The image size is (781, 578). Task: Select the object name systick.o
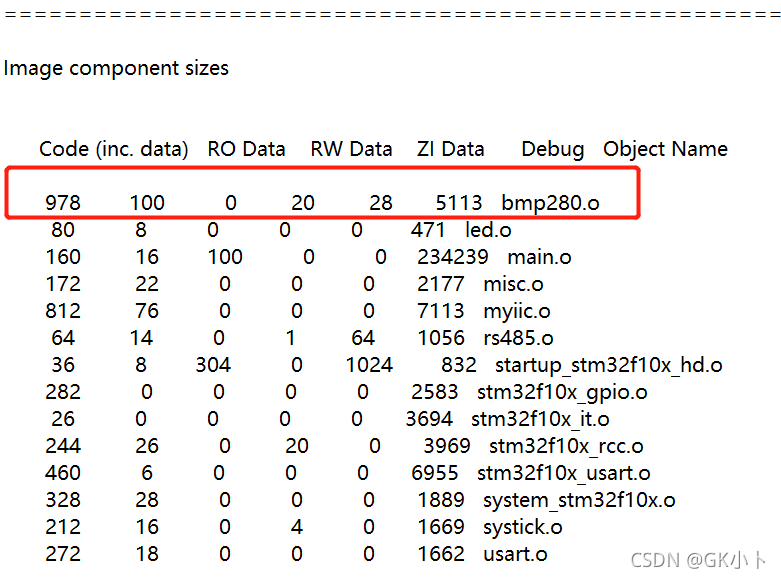coord(523,527)
